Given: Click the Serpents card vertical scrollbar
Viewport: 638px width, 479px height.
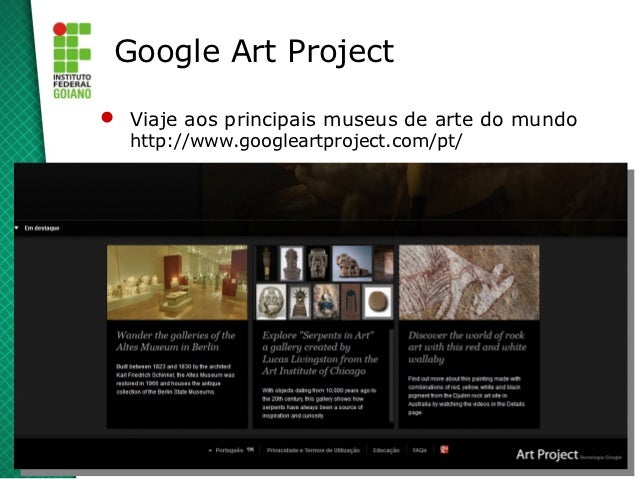Looking at the screenshot, I should tap(391, 376).
